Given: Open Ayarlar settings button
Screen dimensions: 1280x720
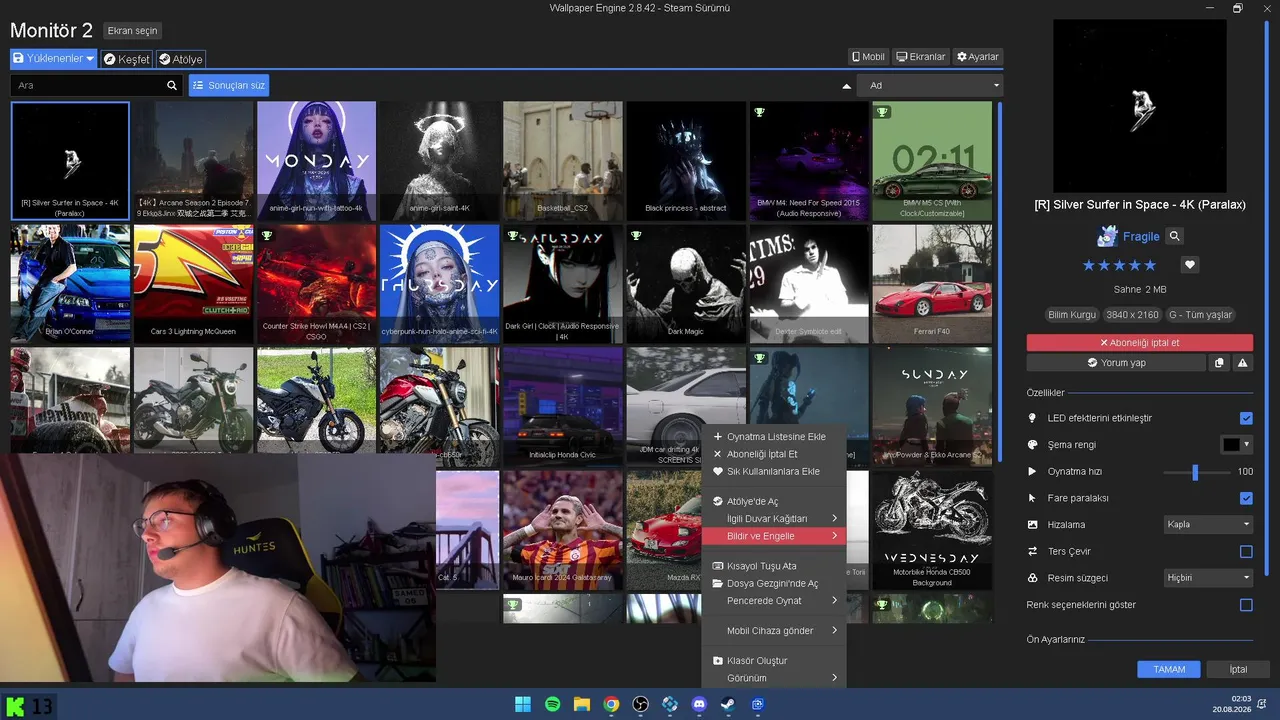Looking at the screenshot, I should click(x=977, y=57).
